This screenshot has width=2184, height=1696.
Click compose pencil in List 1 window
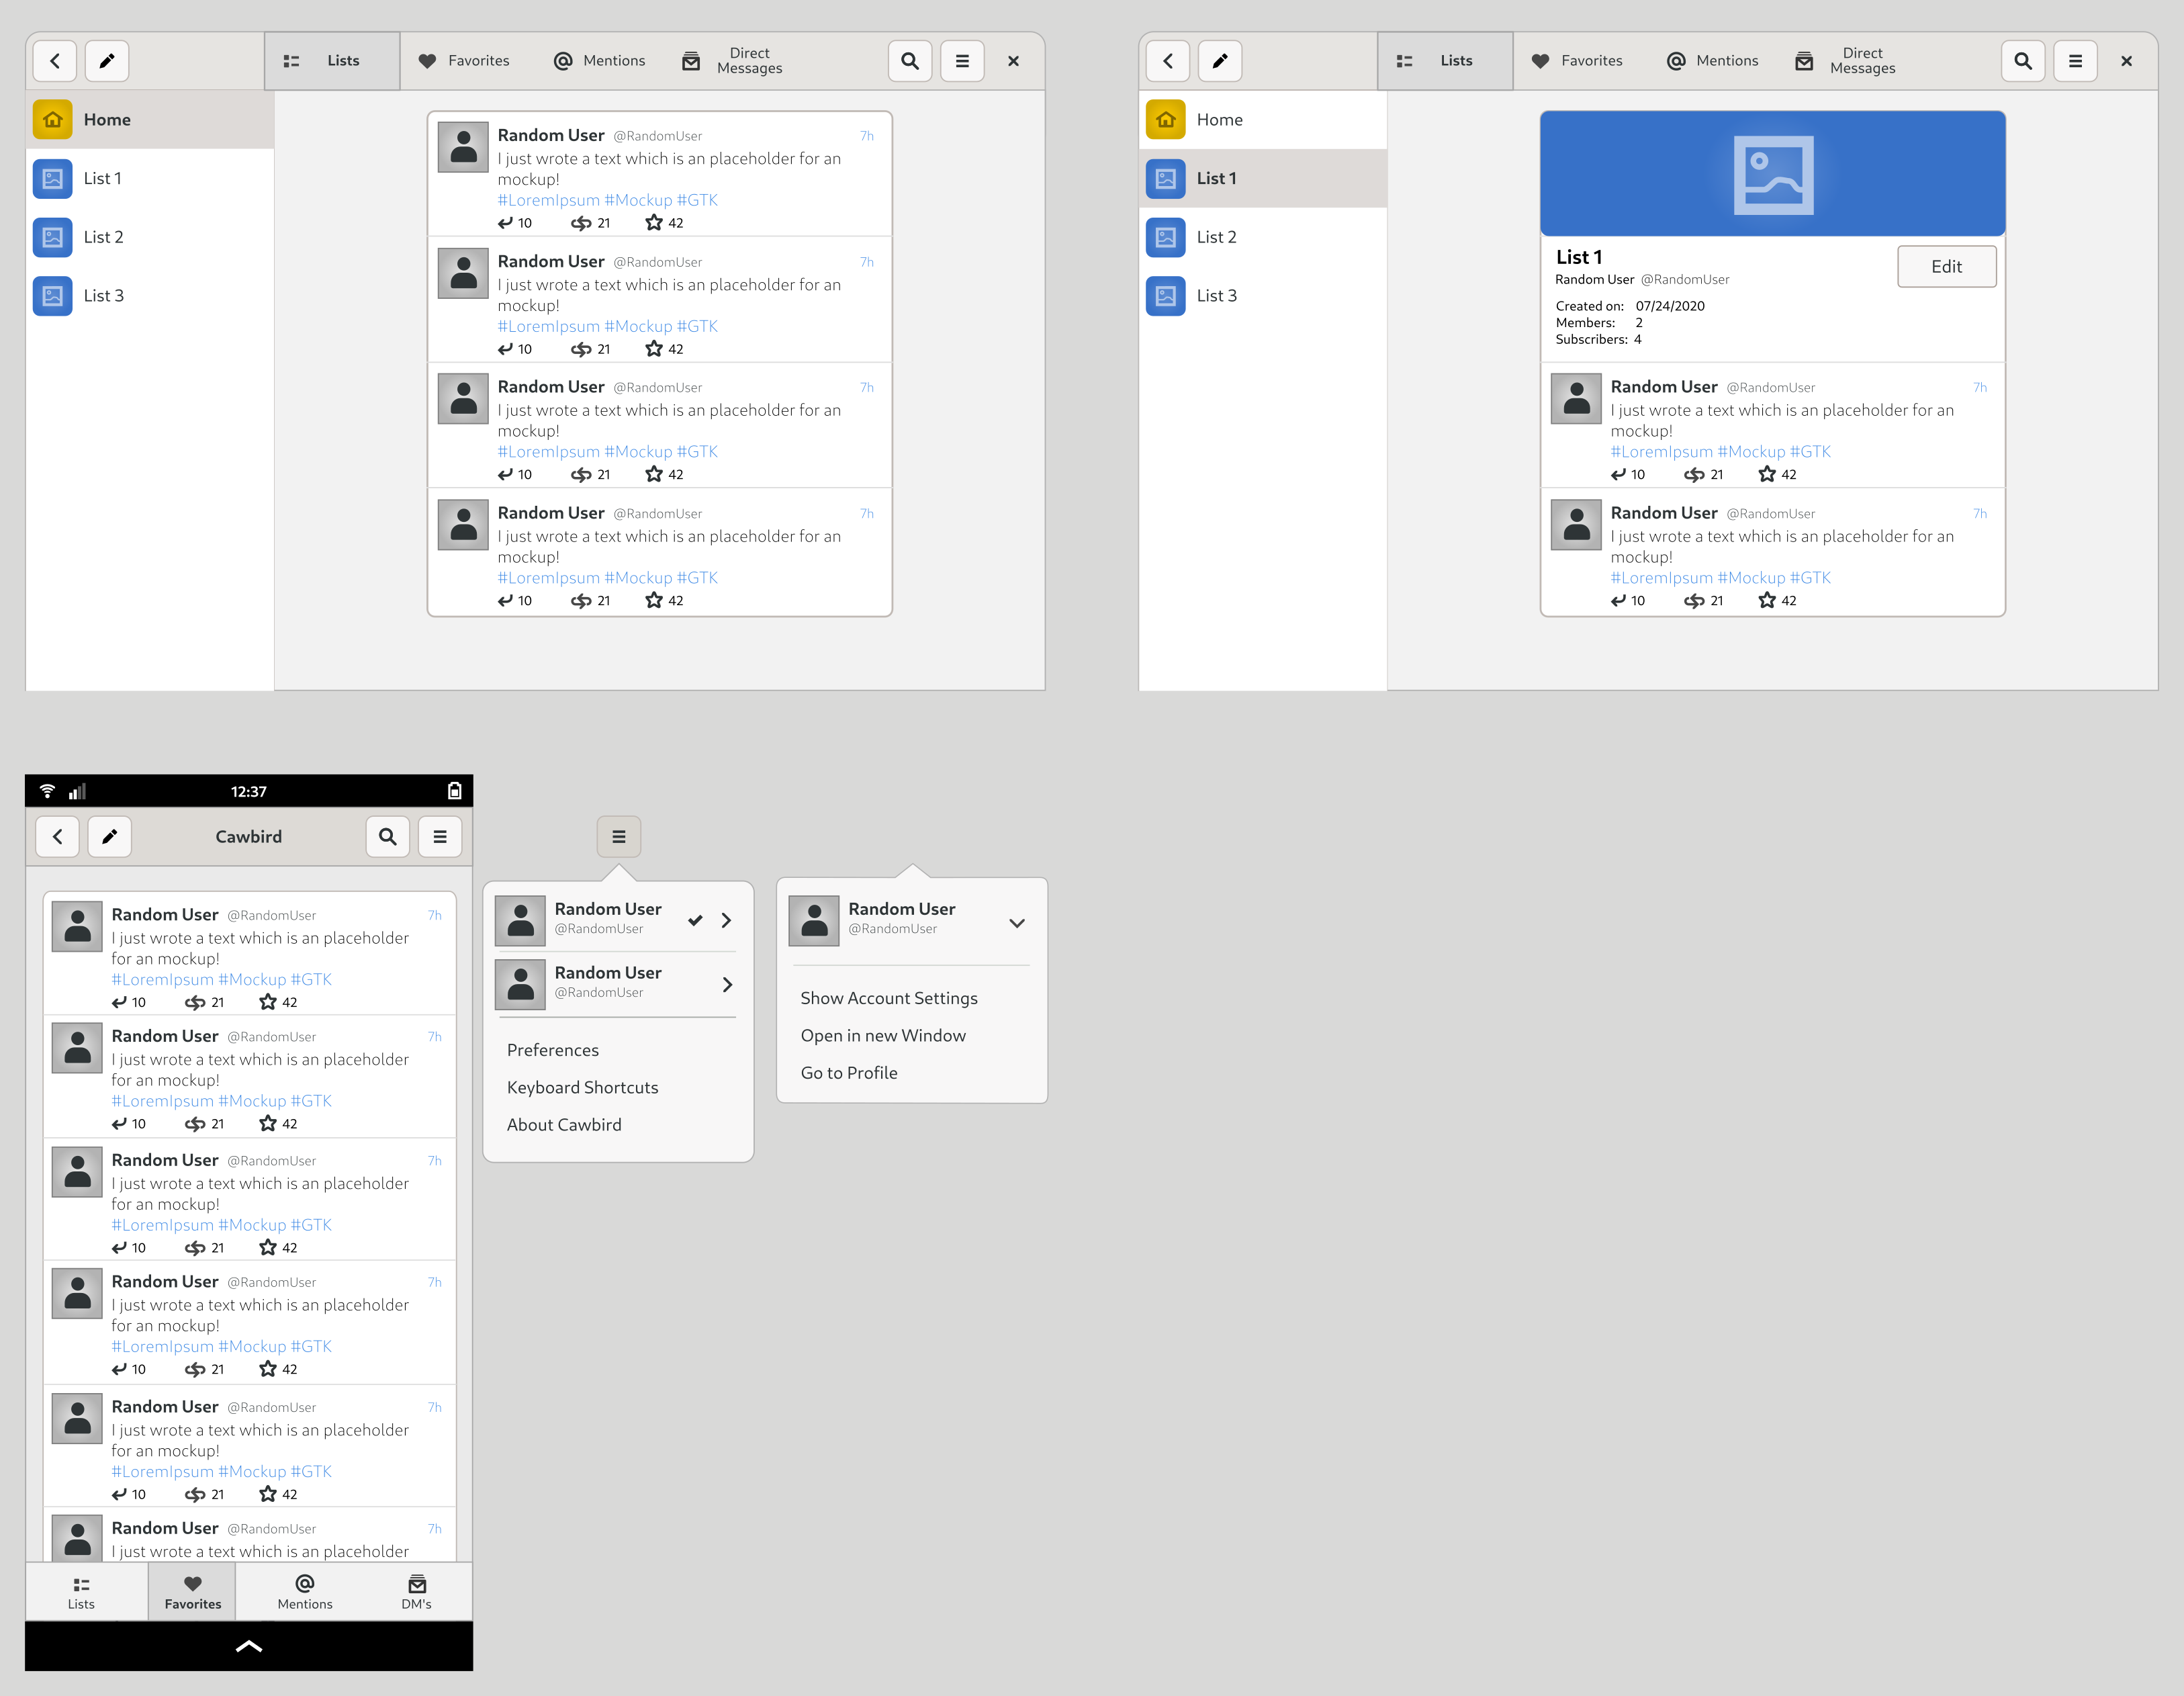(x=1220, y=61)
